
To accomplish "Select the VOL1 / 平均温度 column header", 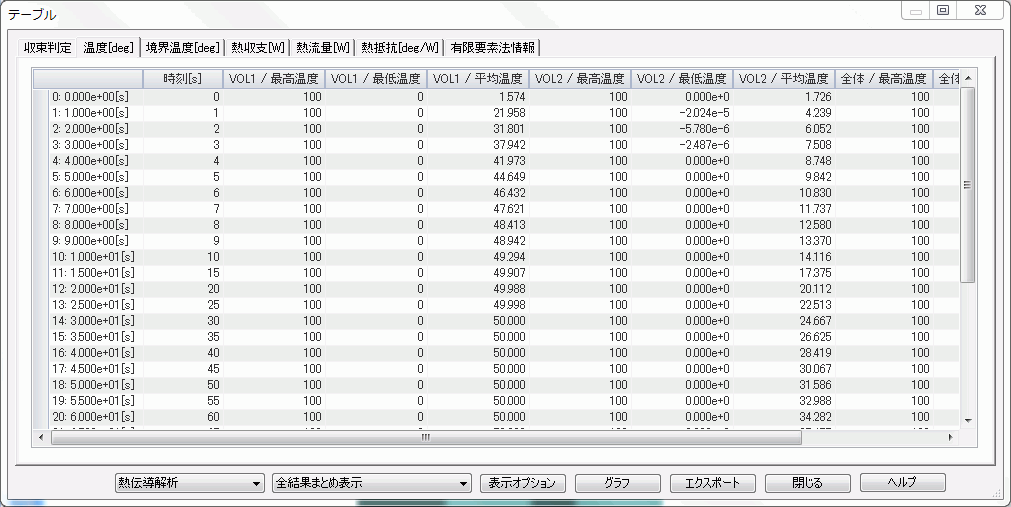I will (478, 79).
